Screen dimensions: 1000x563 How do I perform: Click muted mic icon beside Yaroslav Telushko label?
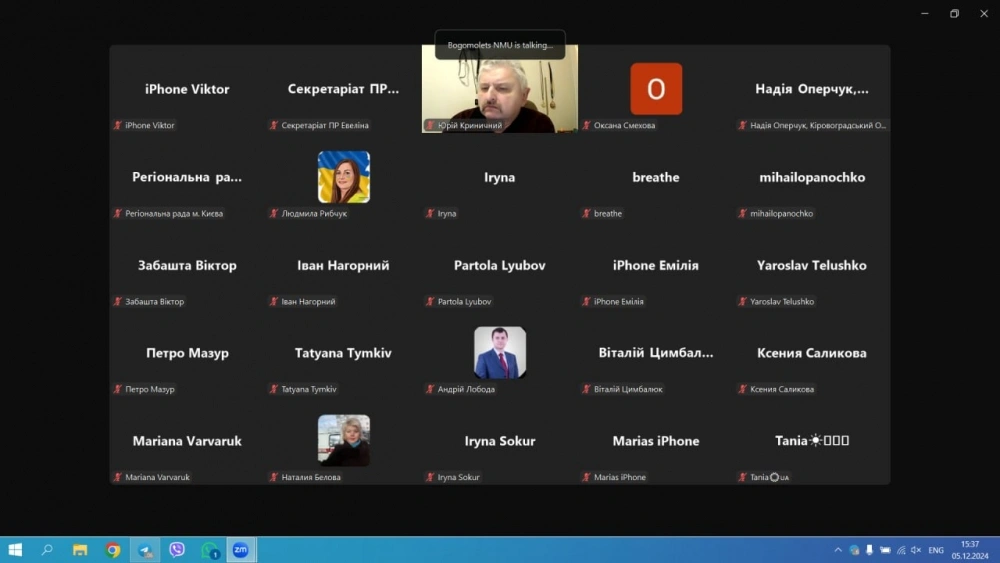pyautogui.click(x=742, y=302)
